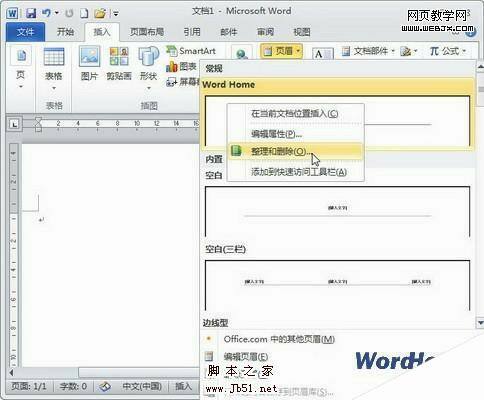Viewport: 484px width, 400px height.
Task: Click the 内置 gallery category heading
Action: click(214, 159)
